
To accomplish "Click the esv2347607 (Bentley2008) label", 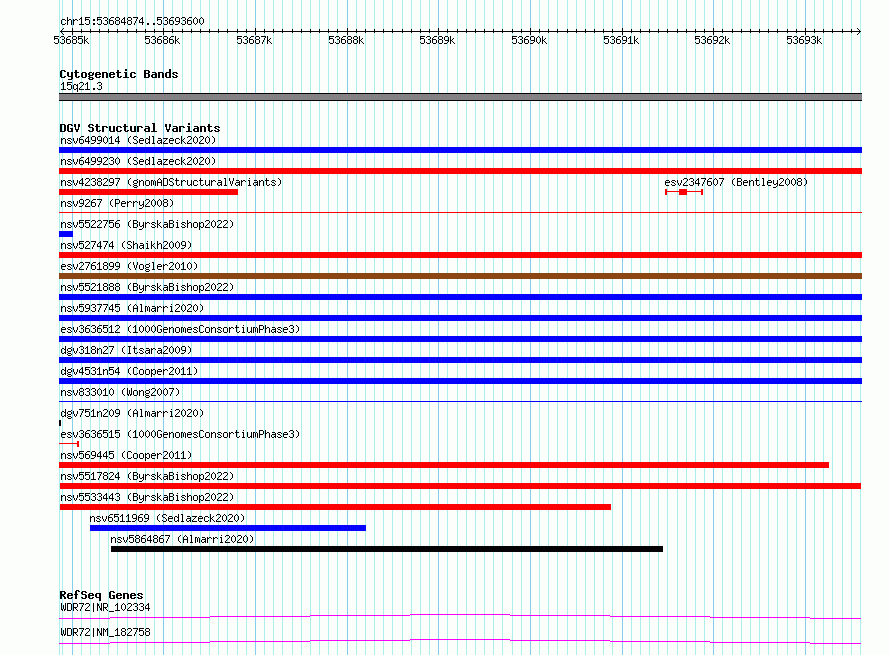I will (x=736, y=182).
